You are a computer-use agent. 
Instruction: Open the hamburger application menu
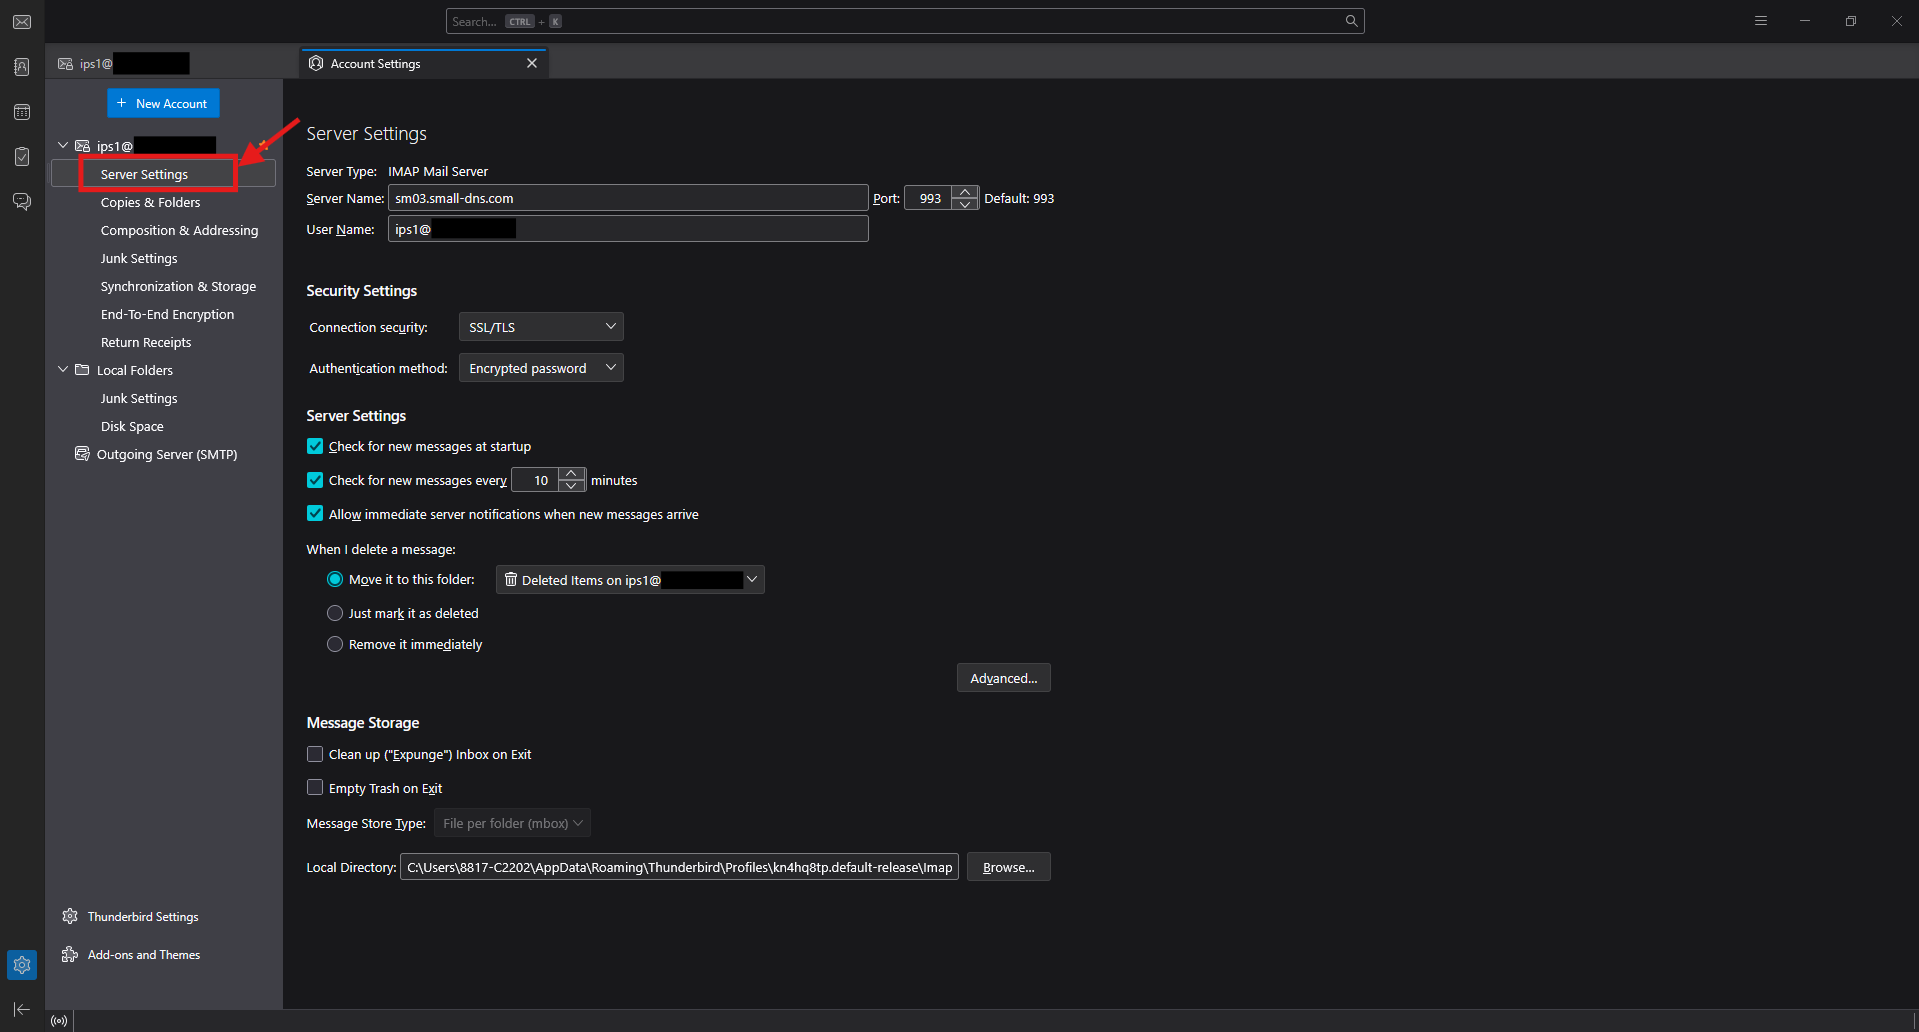1761,21
